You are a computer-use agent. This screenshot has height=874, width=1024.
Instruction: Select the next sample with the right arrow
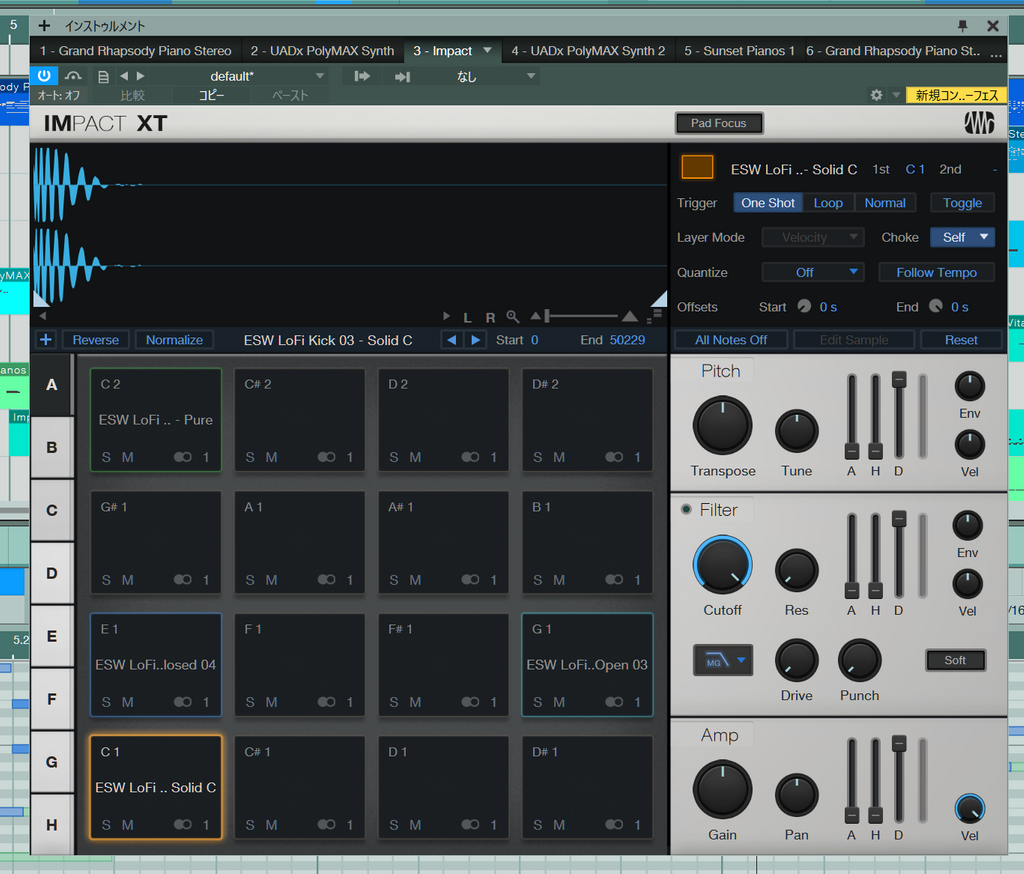click(x=475, y=340)
